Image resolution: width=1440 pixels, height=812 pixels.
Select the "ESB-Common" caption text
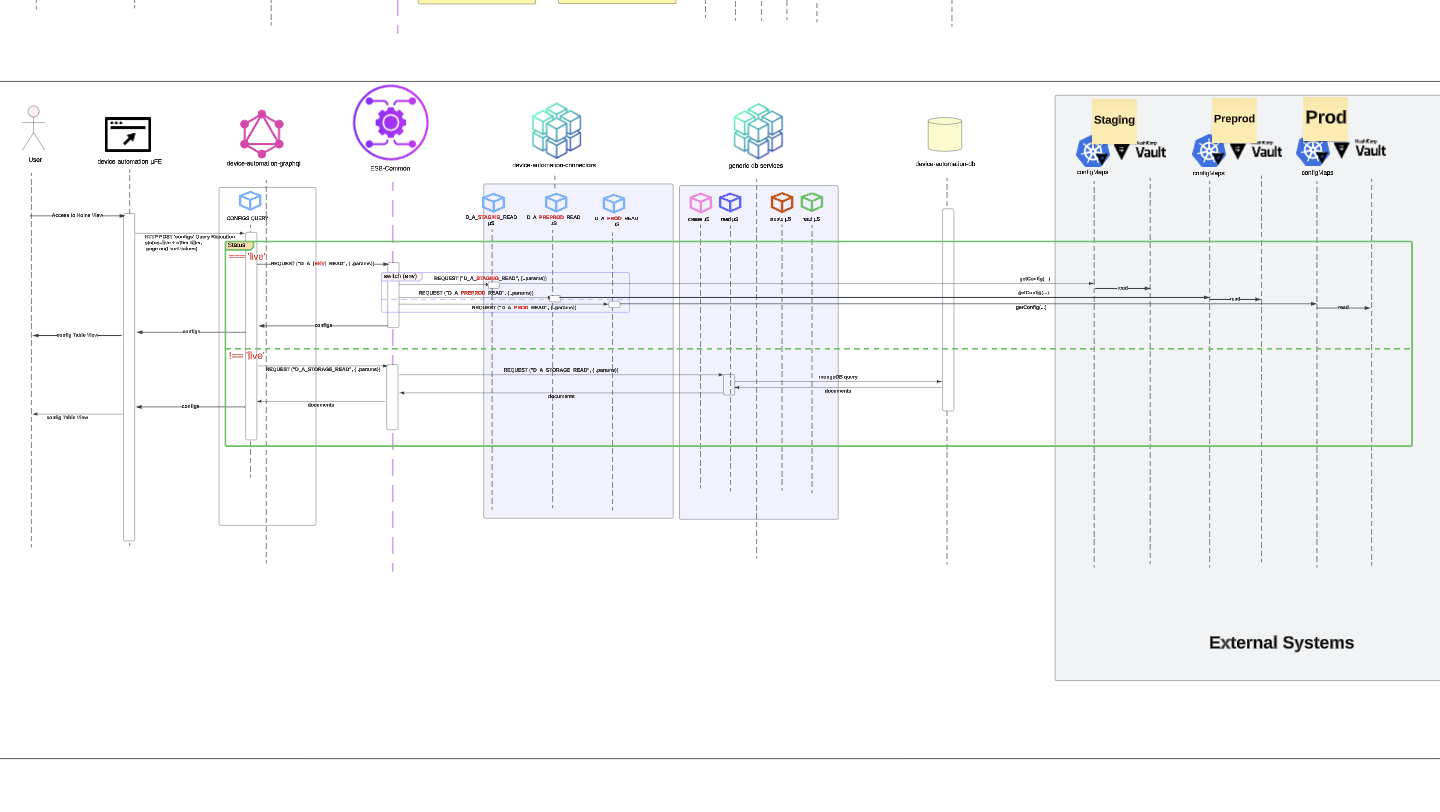coord(390,169)
